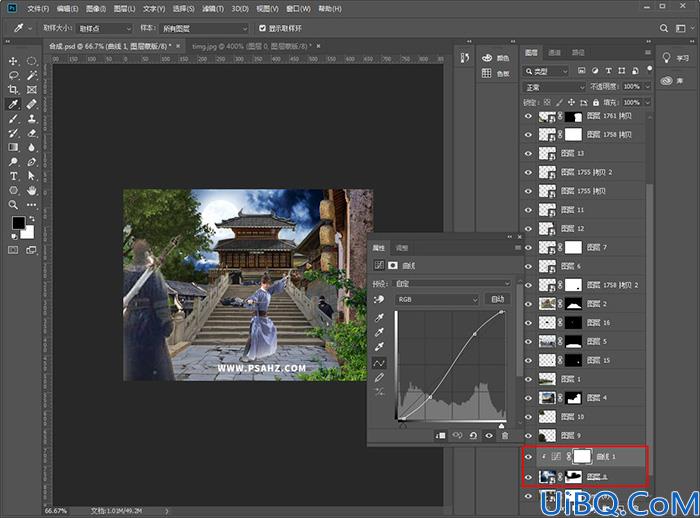This screenshot has height=518, width=700.
Task: Toggle the show sampling ring checkbox
Action: pos(262,28)
